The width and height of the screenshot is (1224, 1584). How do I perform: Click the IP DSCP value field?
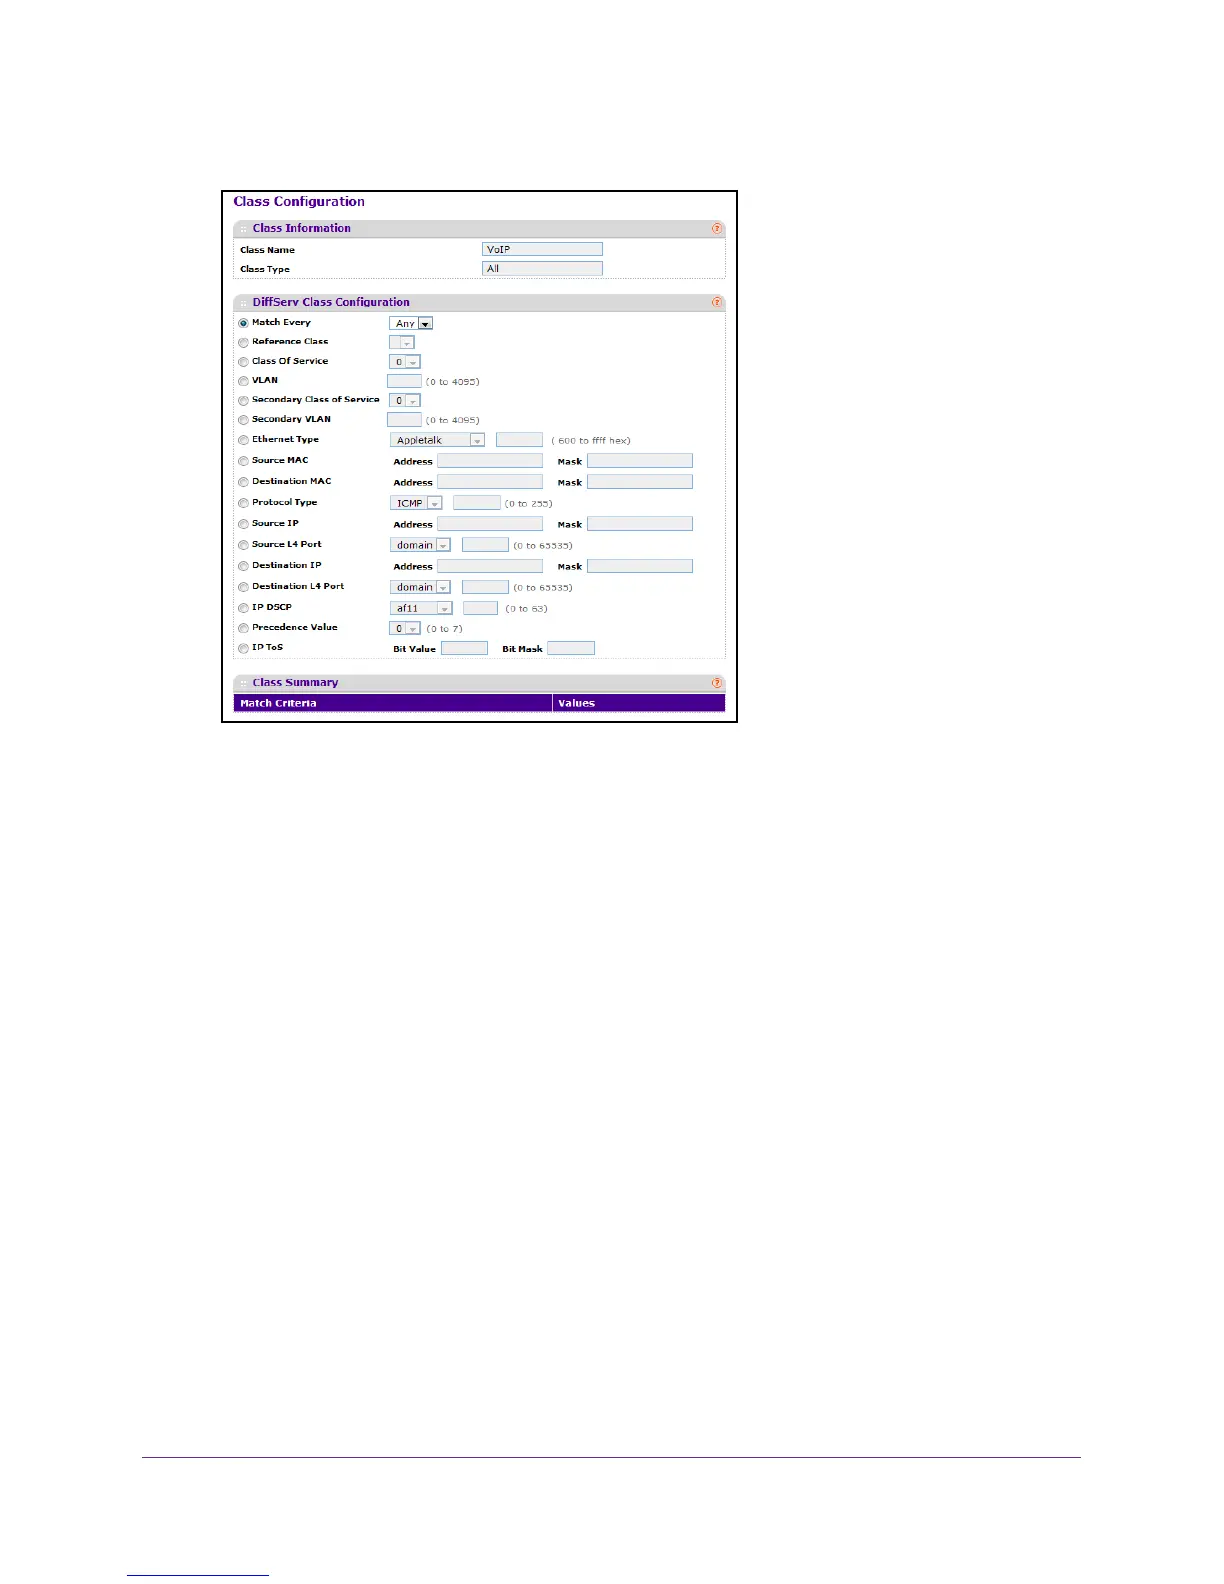tap(480, 608)
